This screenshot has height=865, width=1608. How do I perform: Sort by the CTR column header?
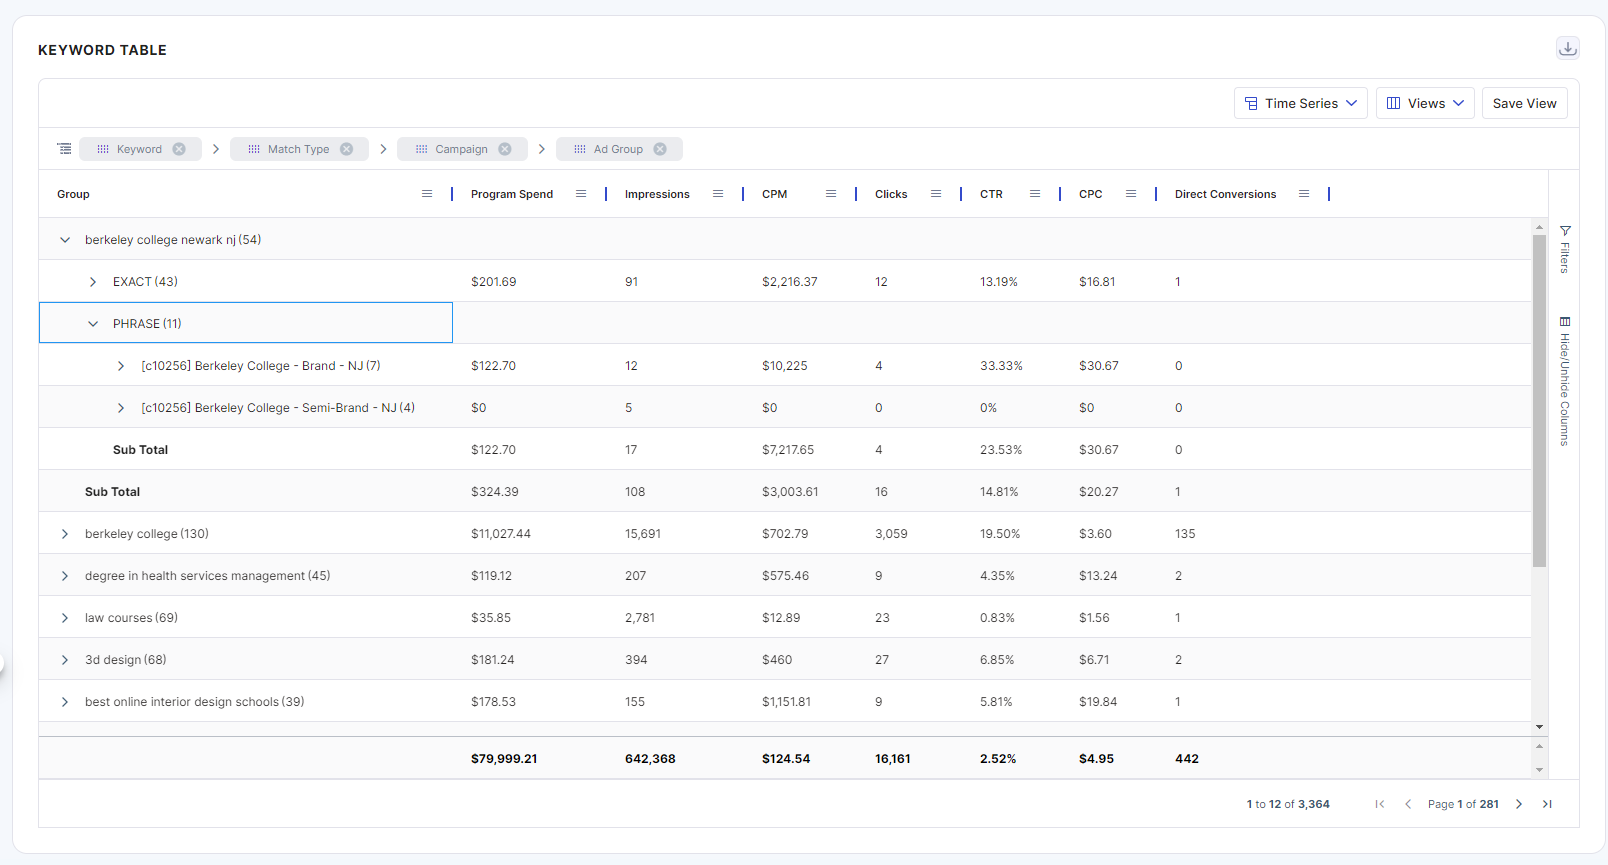991,194
